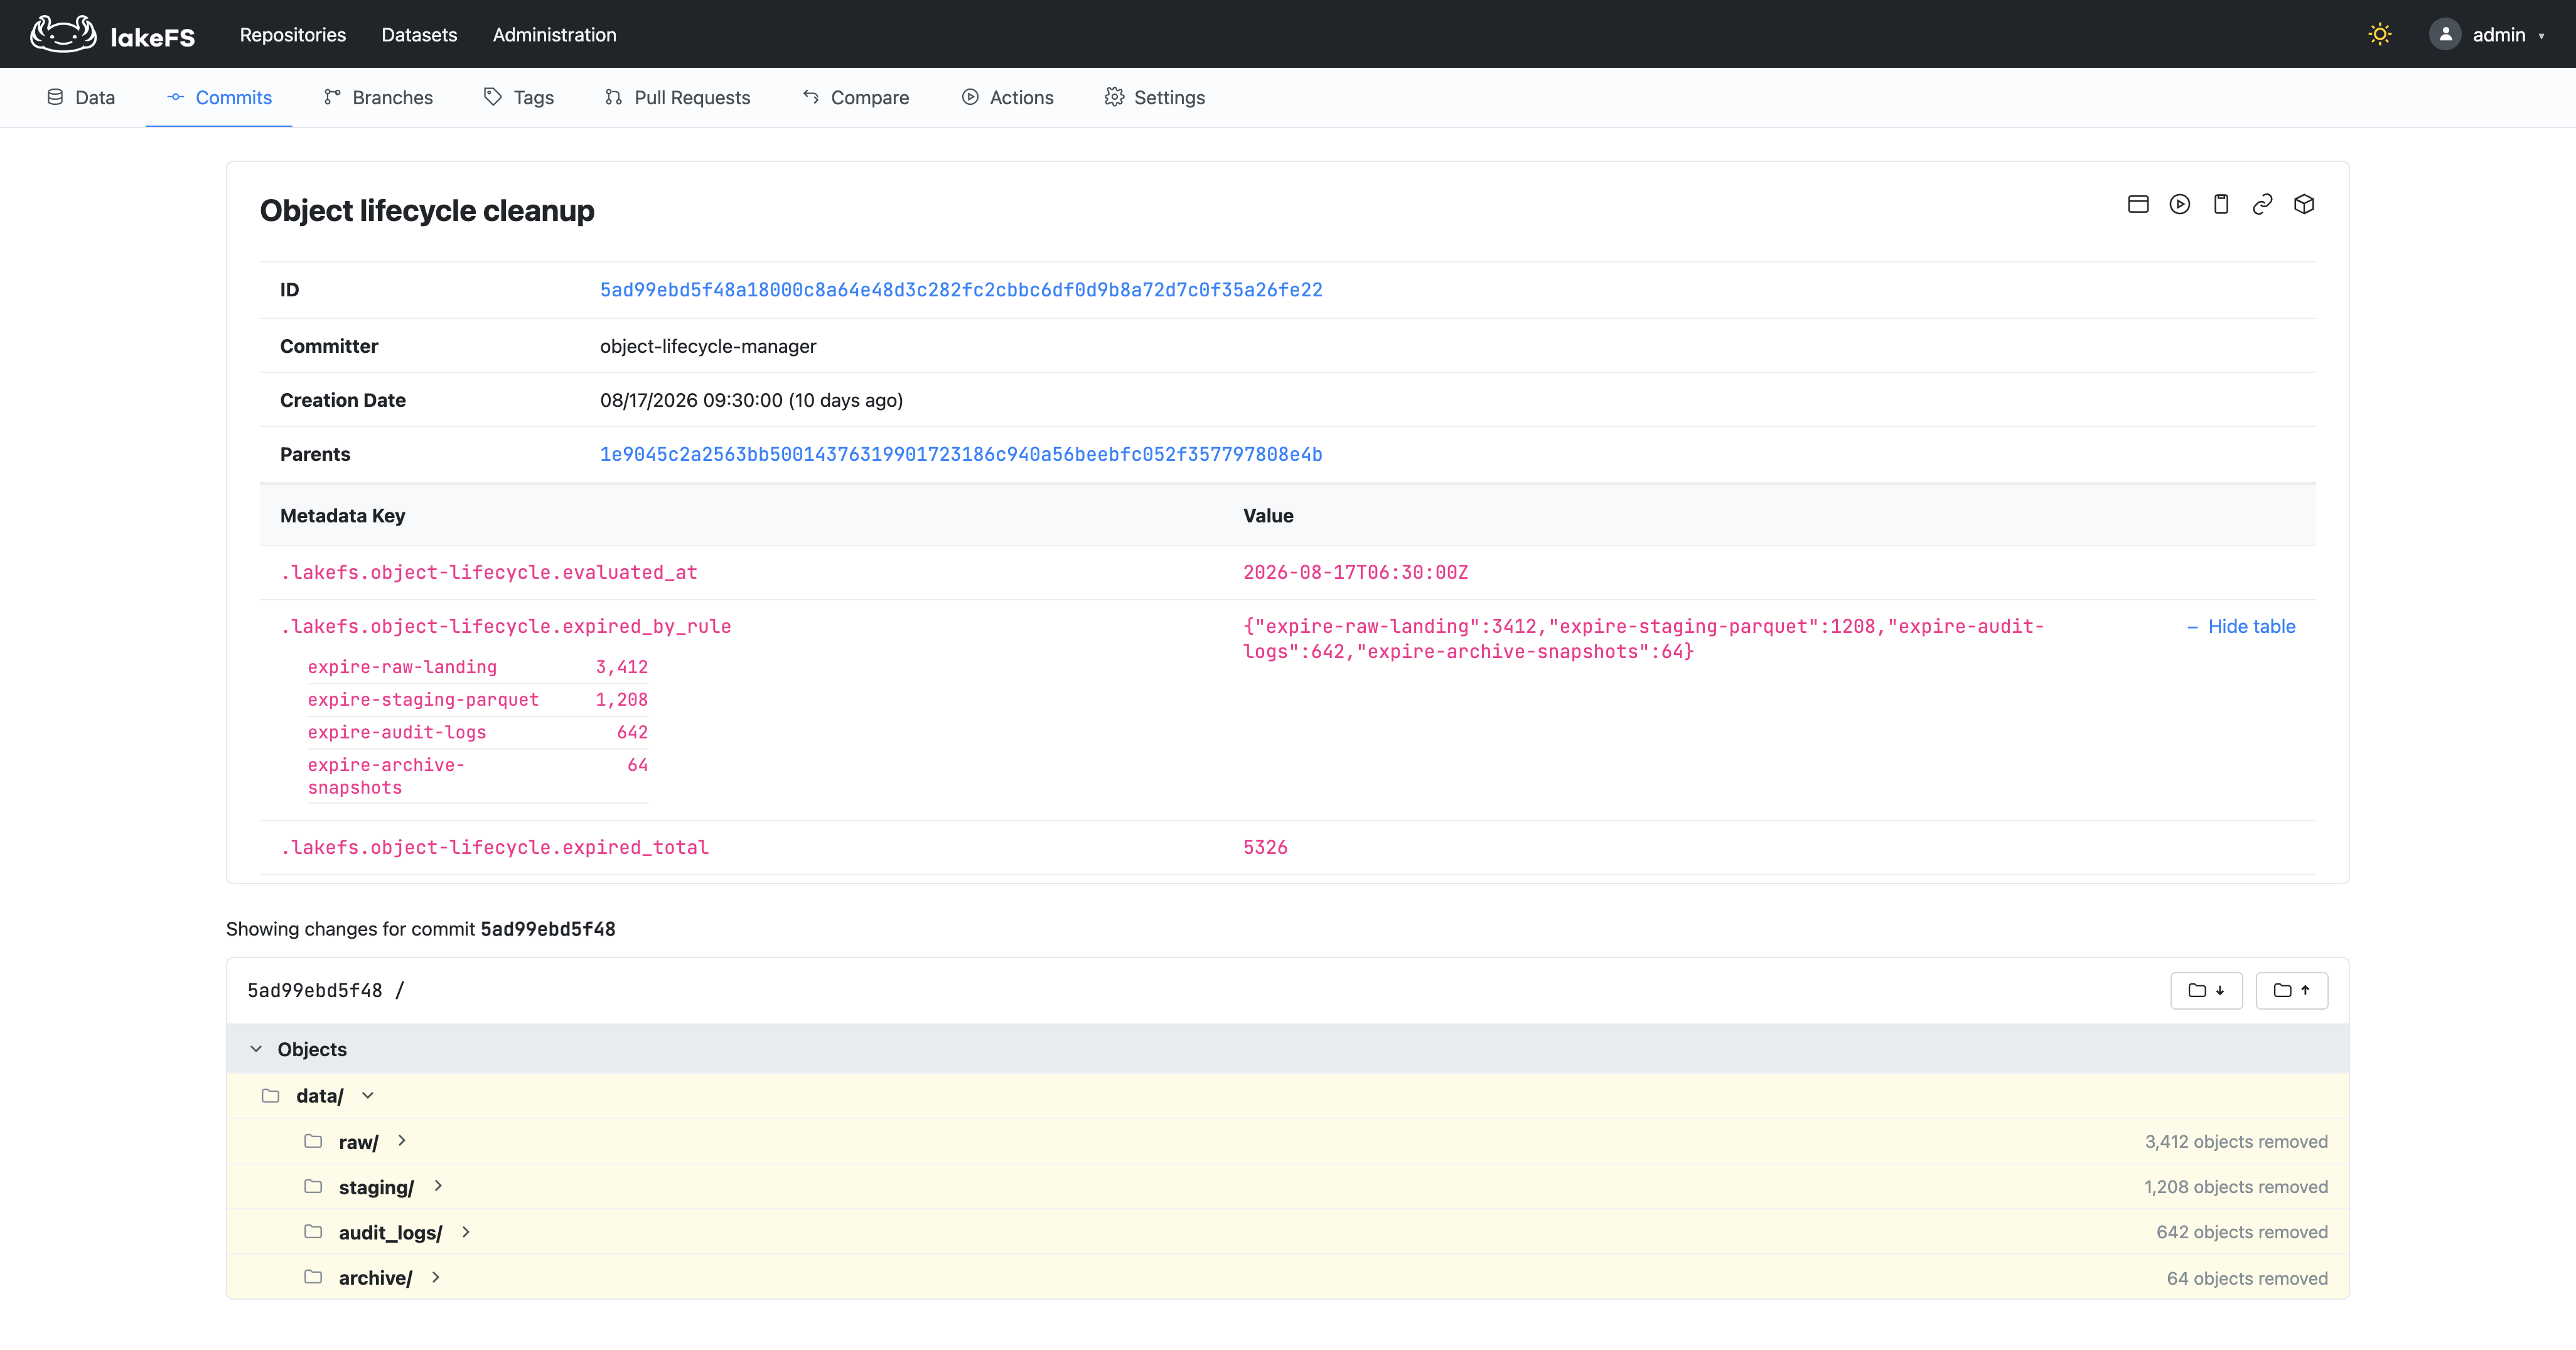The width and height of the screenshot is (2576, 1350).
Task: Click the Object lifecycle cleanup title
Action: (427, 211)
